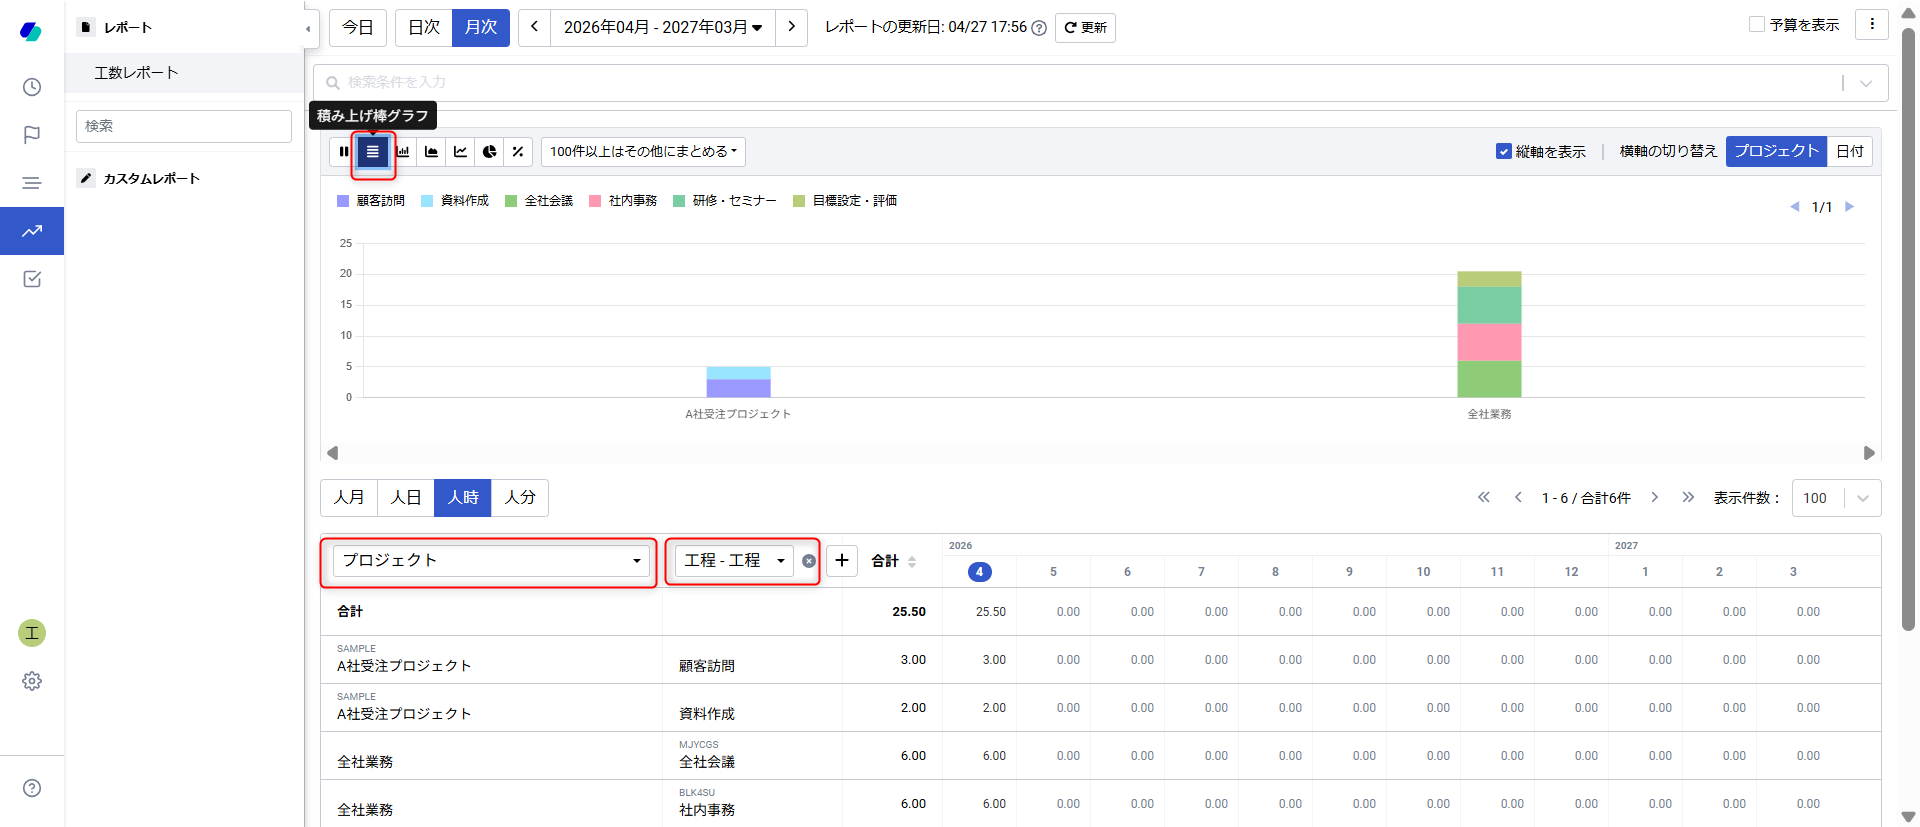Select the 日次 tab
This screenshot has width=1920, height=827.
tap(424, 27)
